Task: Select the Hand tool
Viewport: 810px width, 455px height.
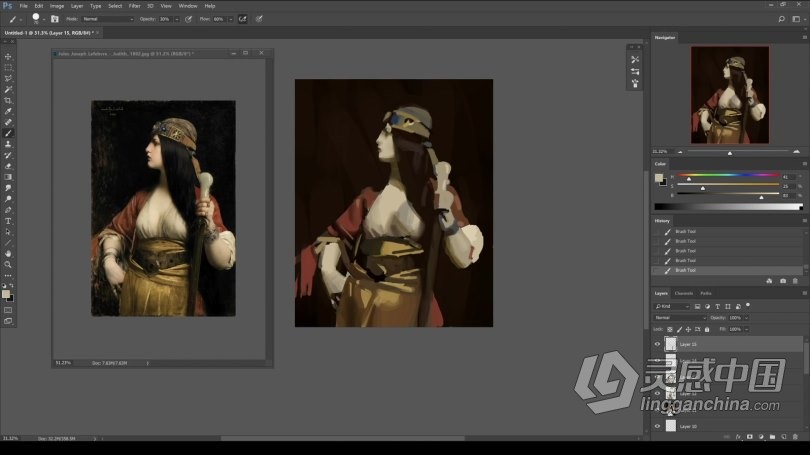Action: [8, 254]
